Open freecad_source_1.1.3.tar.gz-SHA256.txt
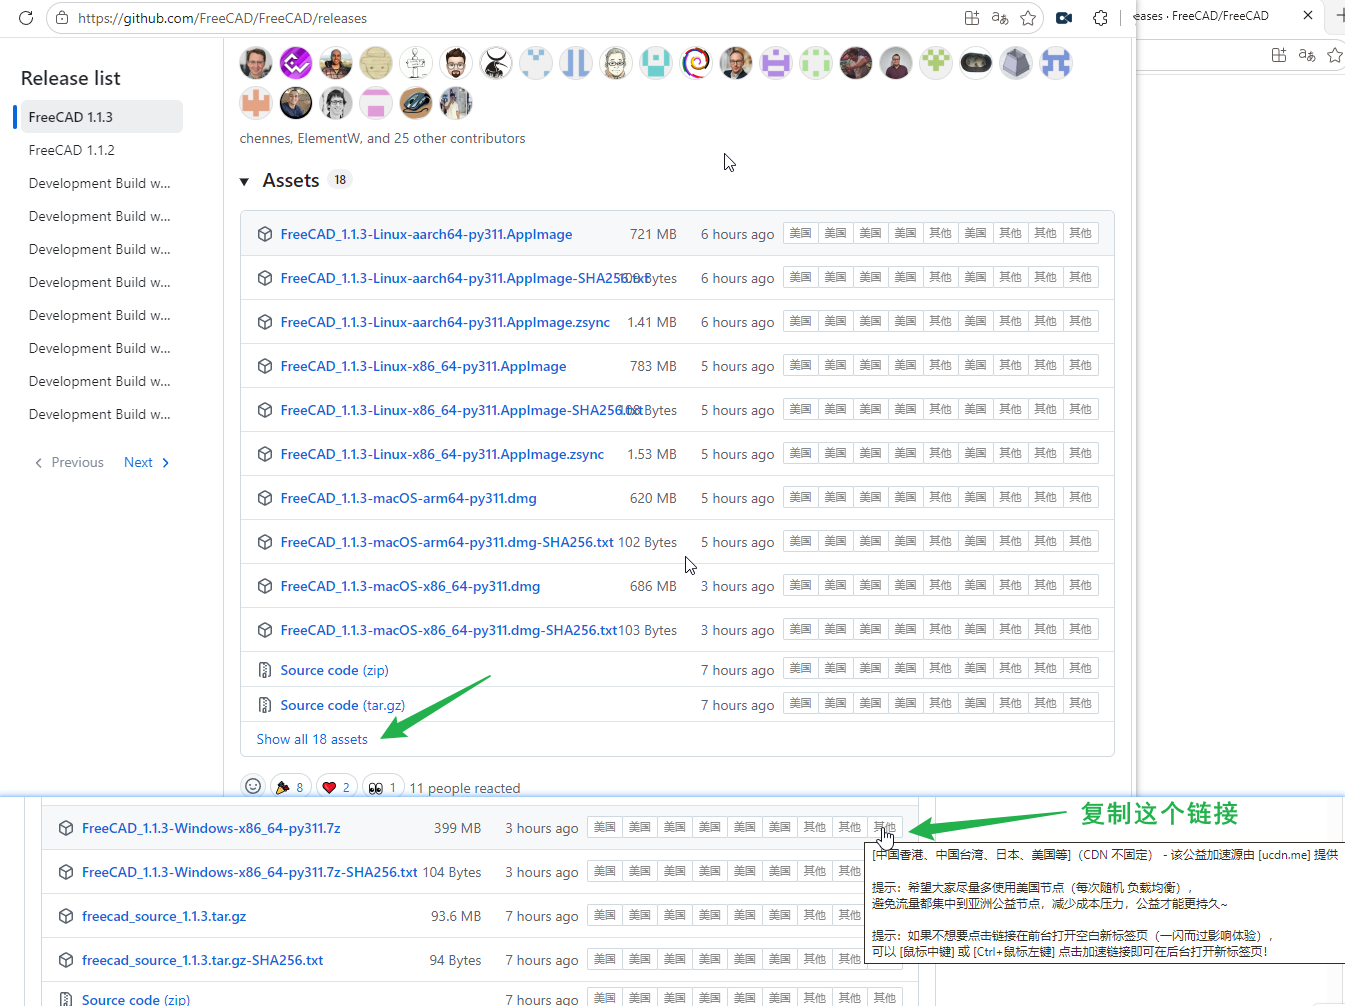This screenshot has width=1345, height=1006. (x=203, y=960)
